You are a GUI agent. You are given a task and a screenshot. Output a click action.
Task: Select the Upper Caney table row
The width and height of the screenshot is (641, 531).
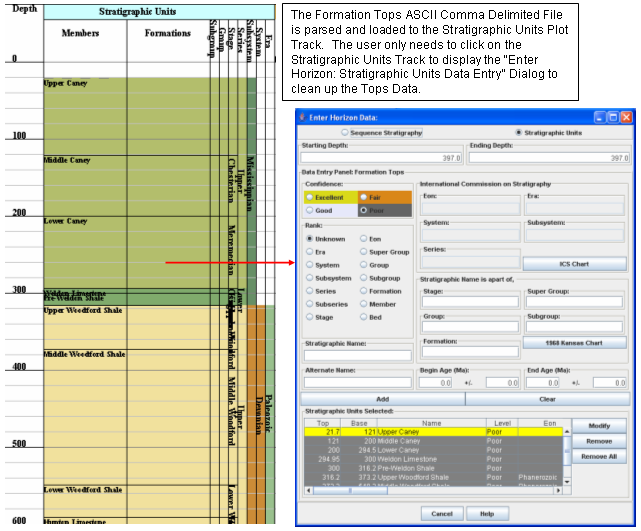click(x=434, y=432)
